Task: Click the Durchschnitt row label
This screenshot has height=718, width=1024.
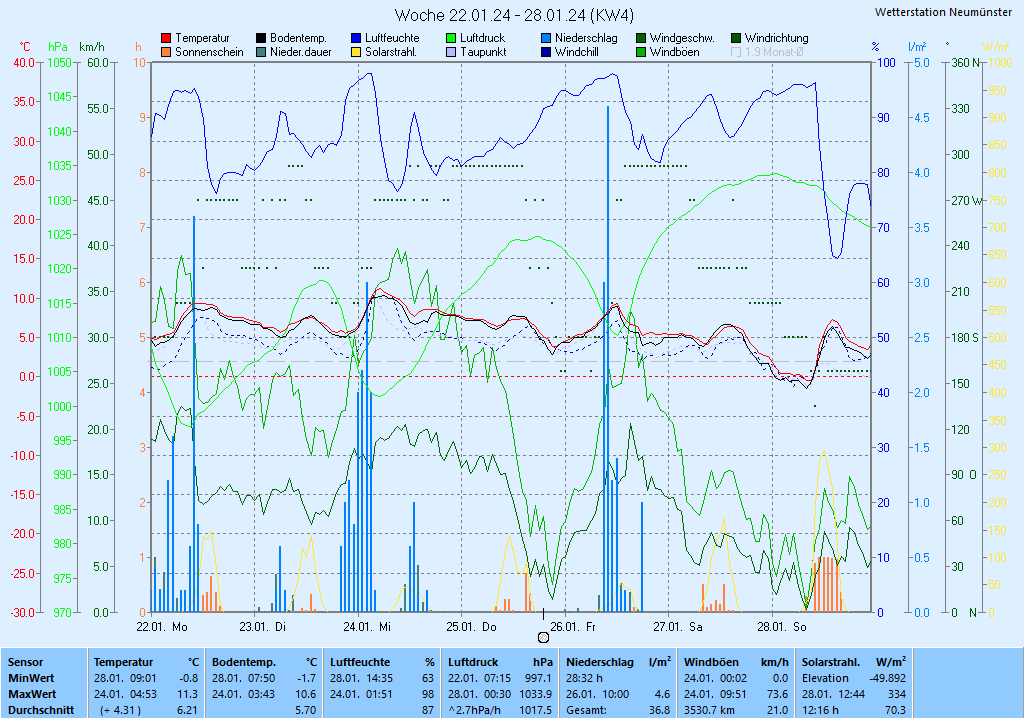Action: point(40,710)
